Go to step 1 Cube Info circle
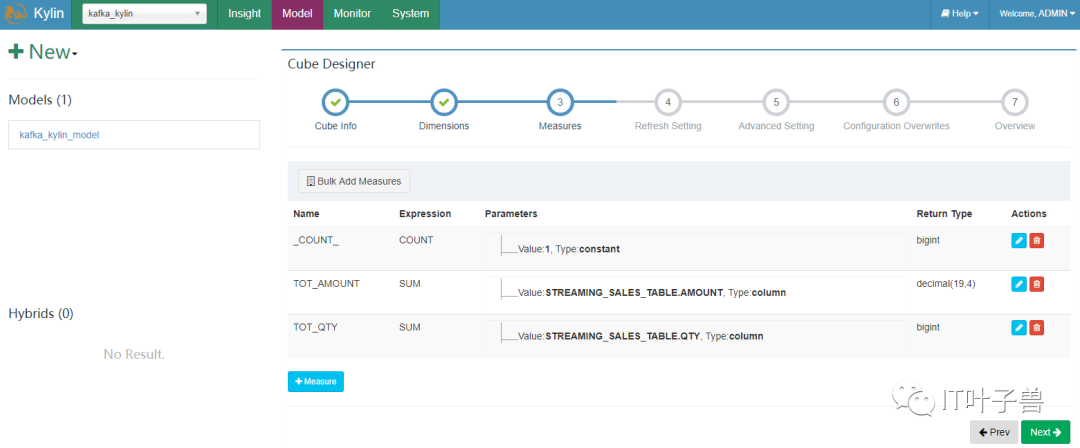 pos(335,103)
